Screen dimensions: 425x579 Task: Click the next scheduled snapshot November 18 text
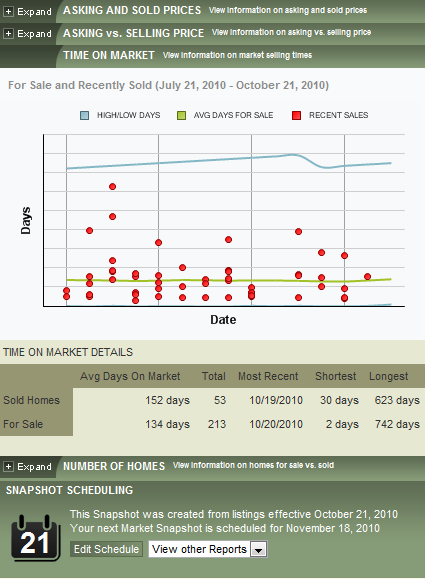coord(225,528)
